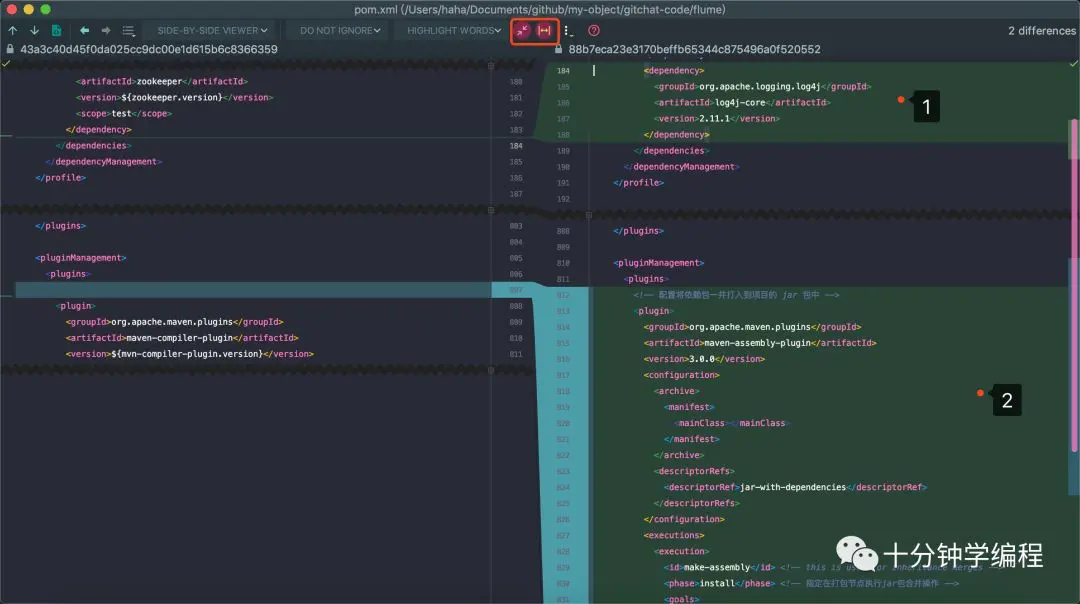Click the pluginManagement tag in left pane
Viewport: 1080px width, 604px height.
coord(81,258)
